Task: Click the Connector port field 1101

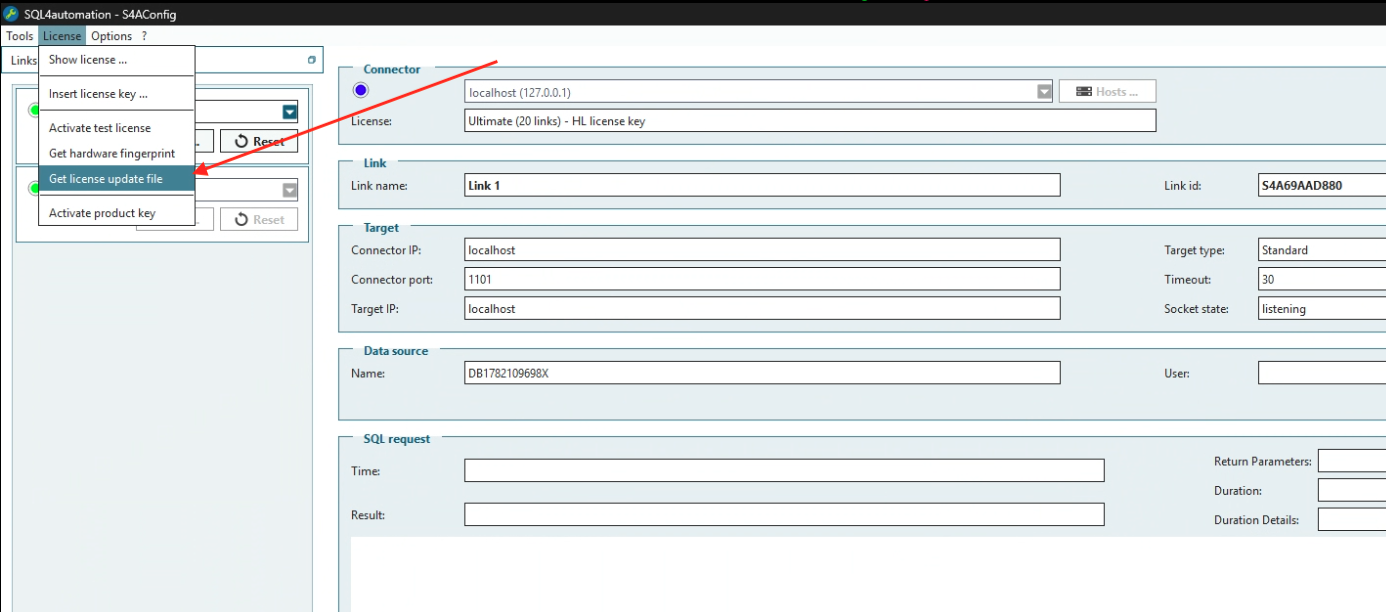Action: (762, 279)
